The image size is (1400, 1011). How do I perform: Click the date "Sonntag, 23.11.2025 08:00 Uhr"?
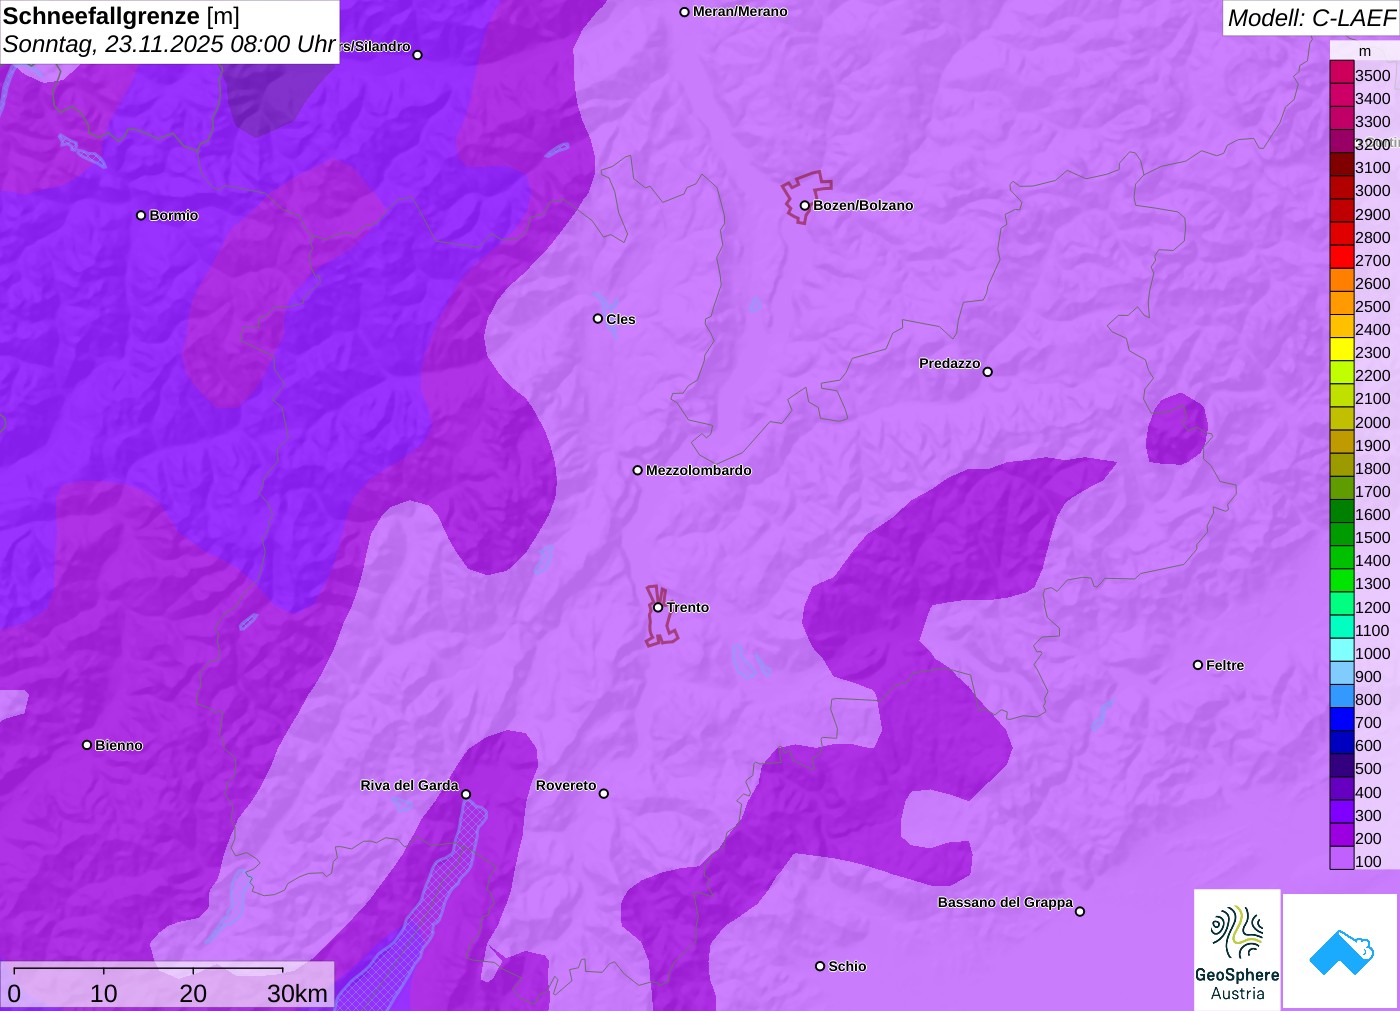tap(169, 45)
